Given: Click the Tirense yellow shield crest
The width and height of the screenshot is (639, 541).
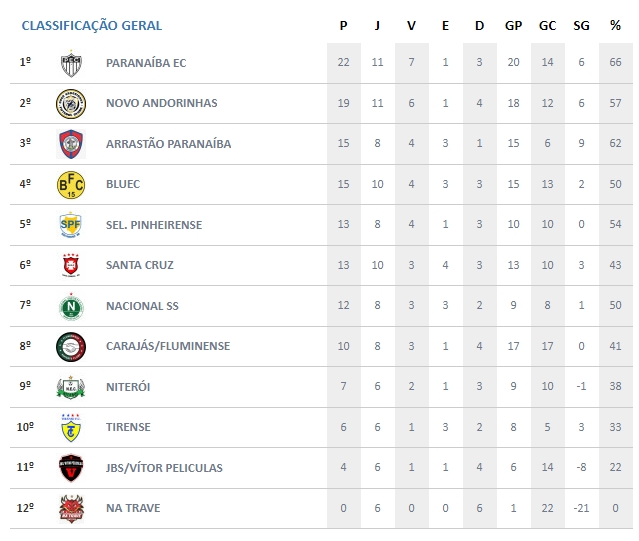Looking at the screenshot, I should pos(71,427).
